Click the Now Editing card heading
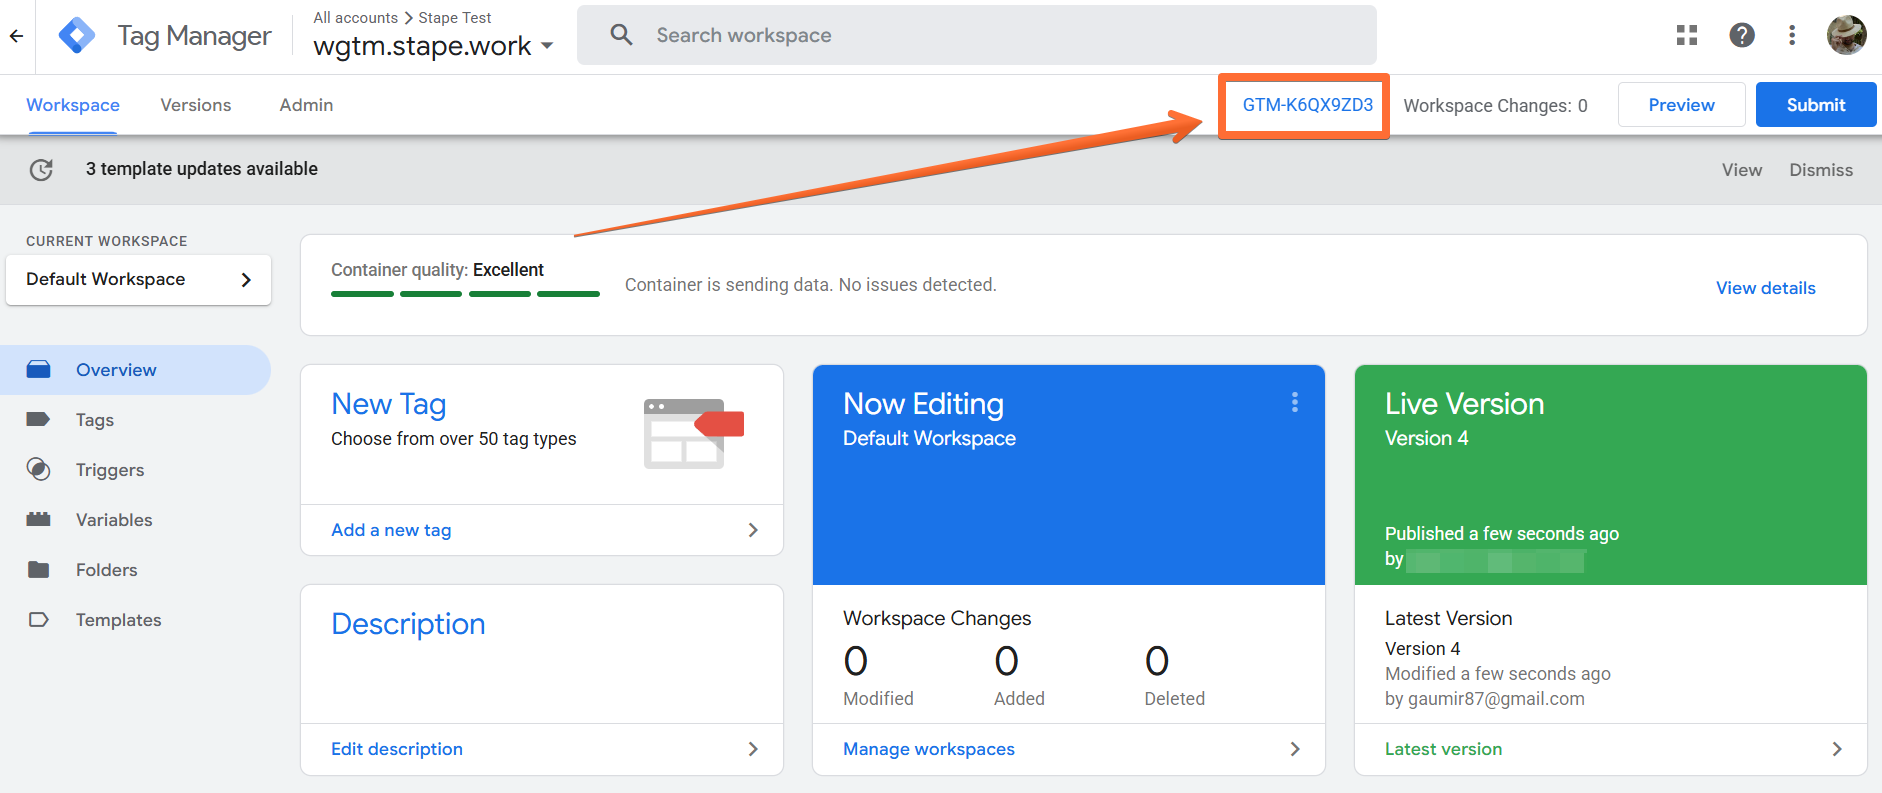 [x=923, y=404]
